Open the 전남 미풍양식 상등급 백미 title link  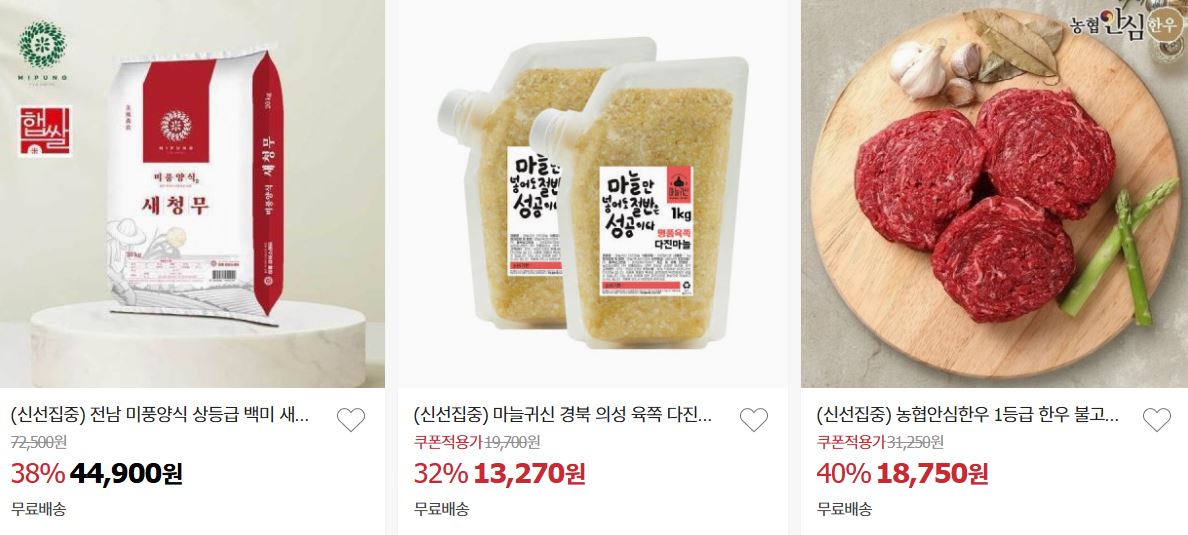160,415
